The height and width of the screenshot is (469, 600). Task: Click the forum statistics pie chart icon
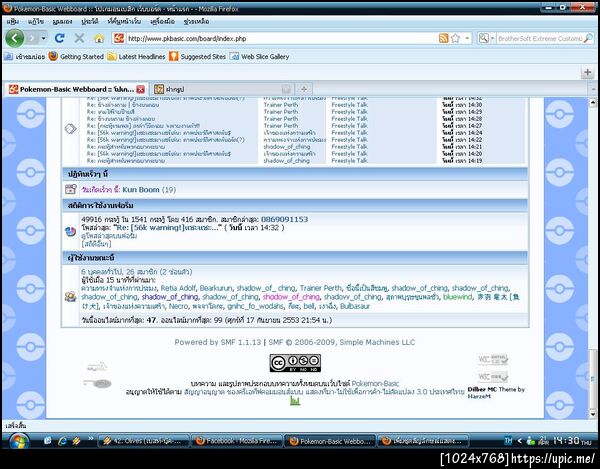(x=70, y=231)
